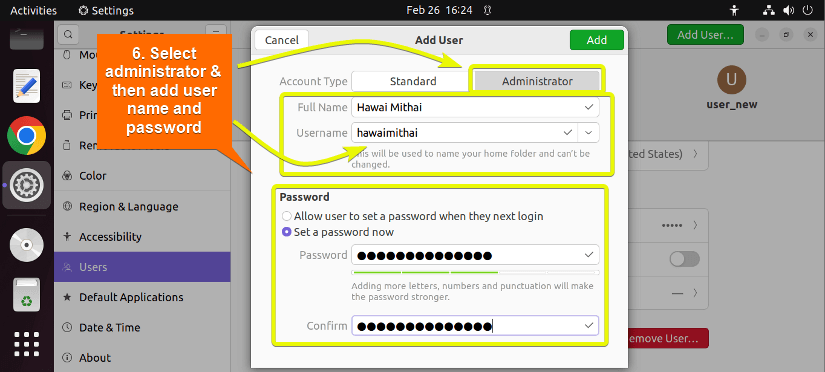Viewport: 825px width, 372px height.
Task: Open the Activities overview
Action: click(34, 10)
